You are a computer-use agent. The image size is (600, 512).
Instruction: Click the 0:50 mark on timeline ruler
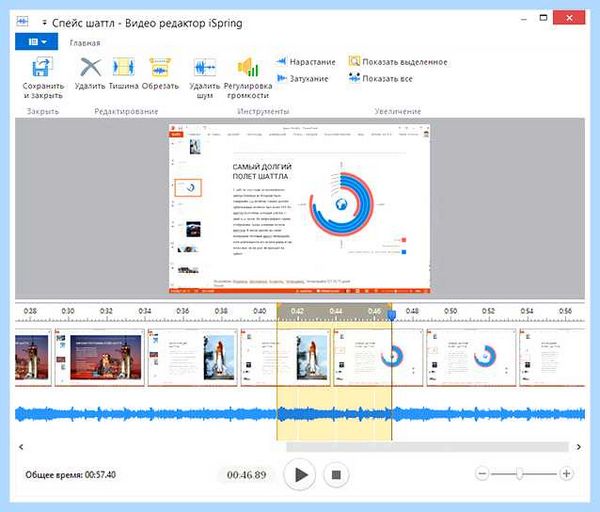(x=450, y=311)
